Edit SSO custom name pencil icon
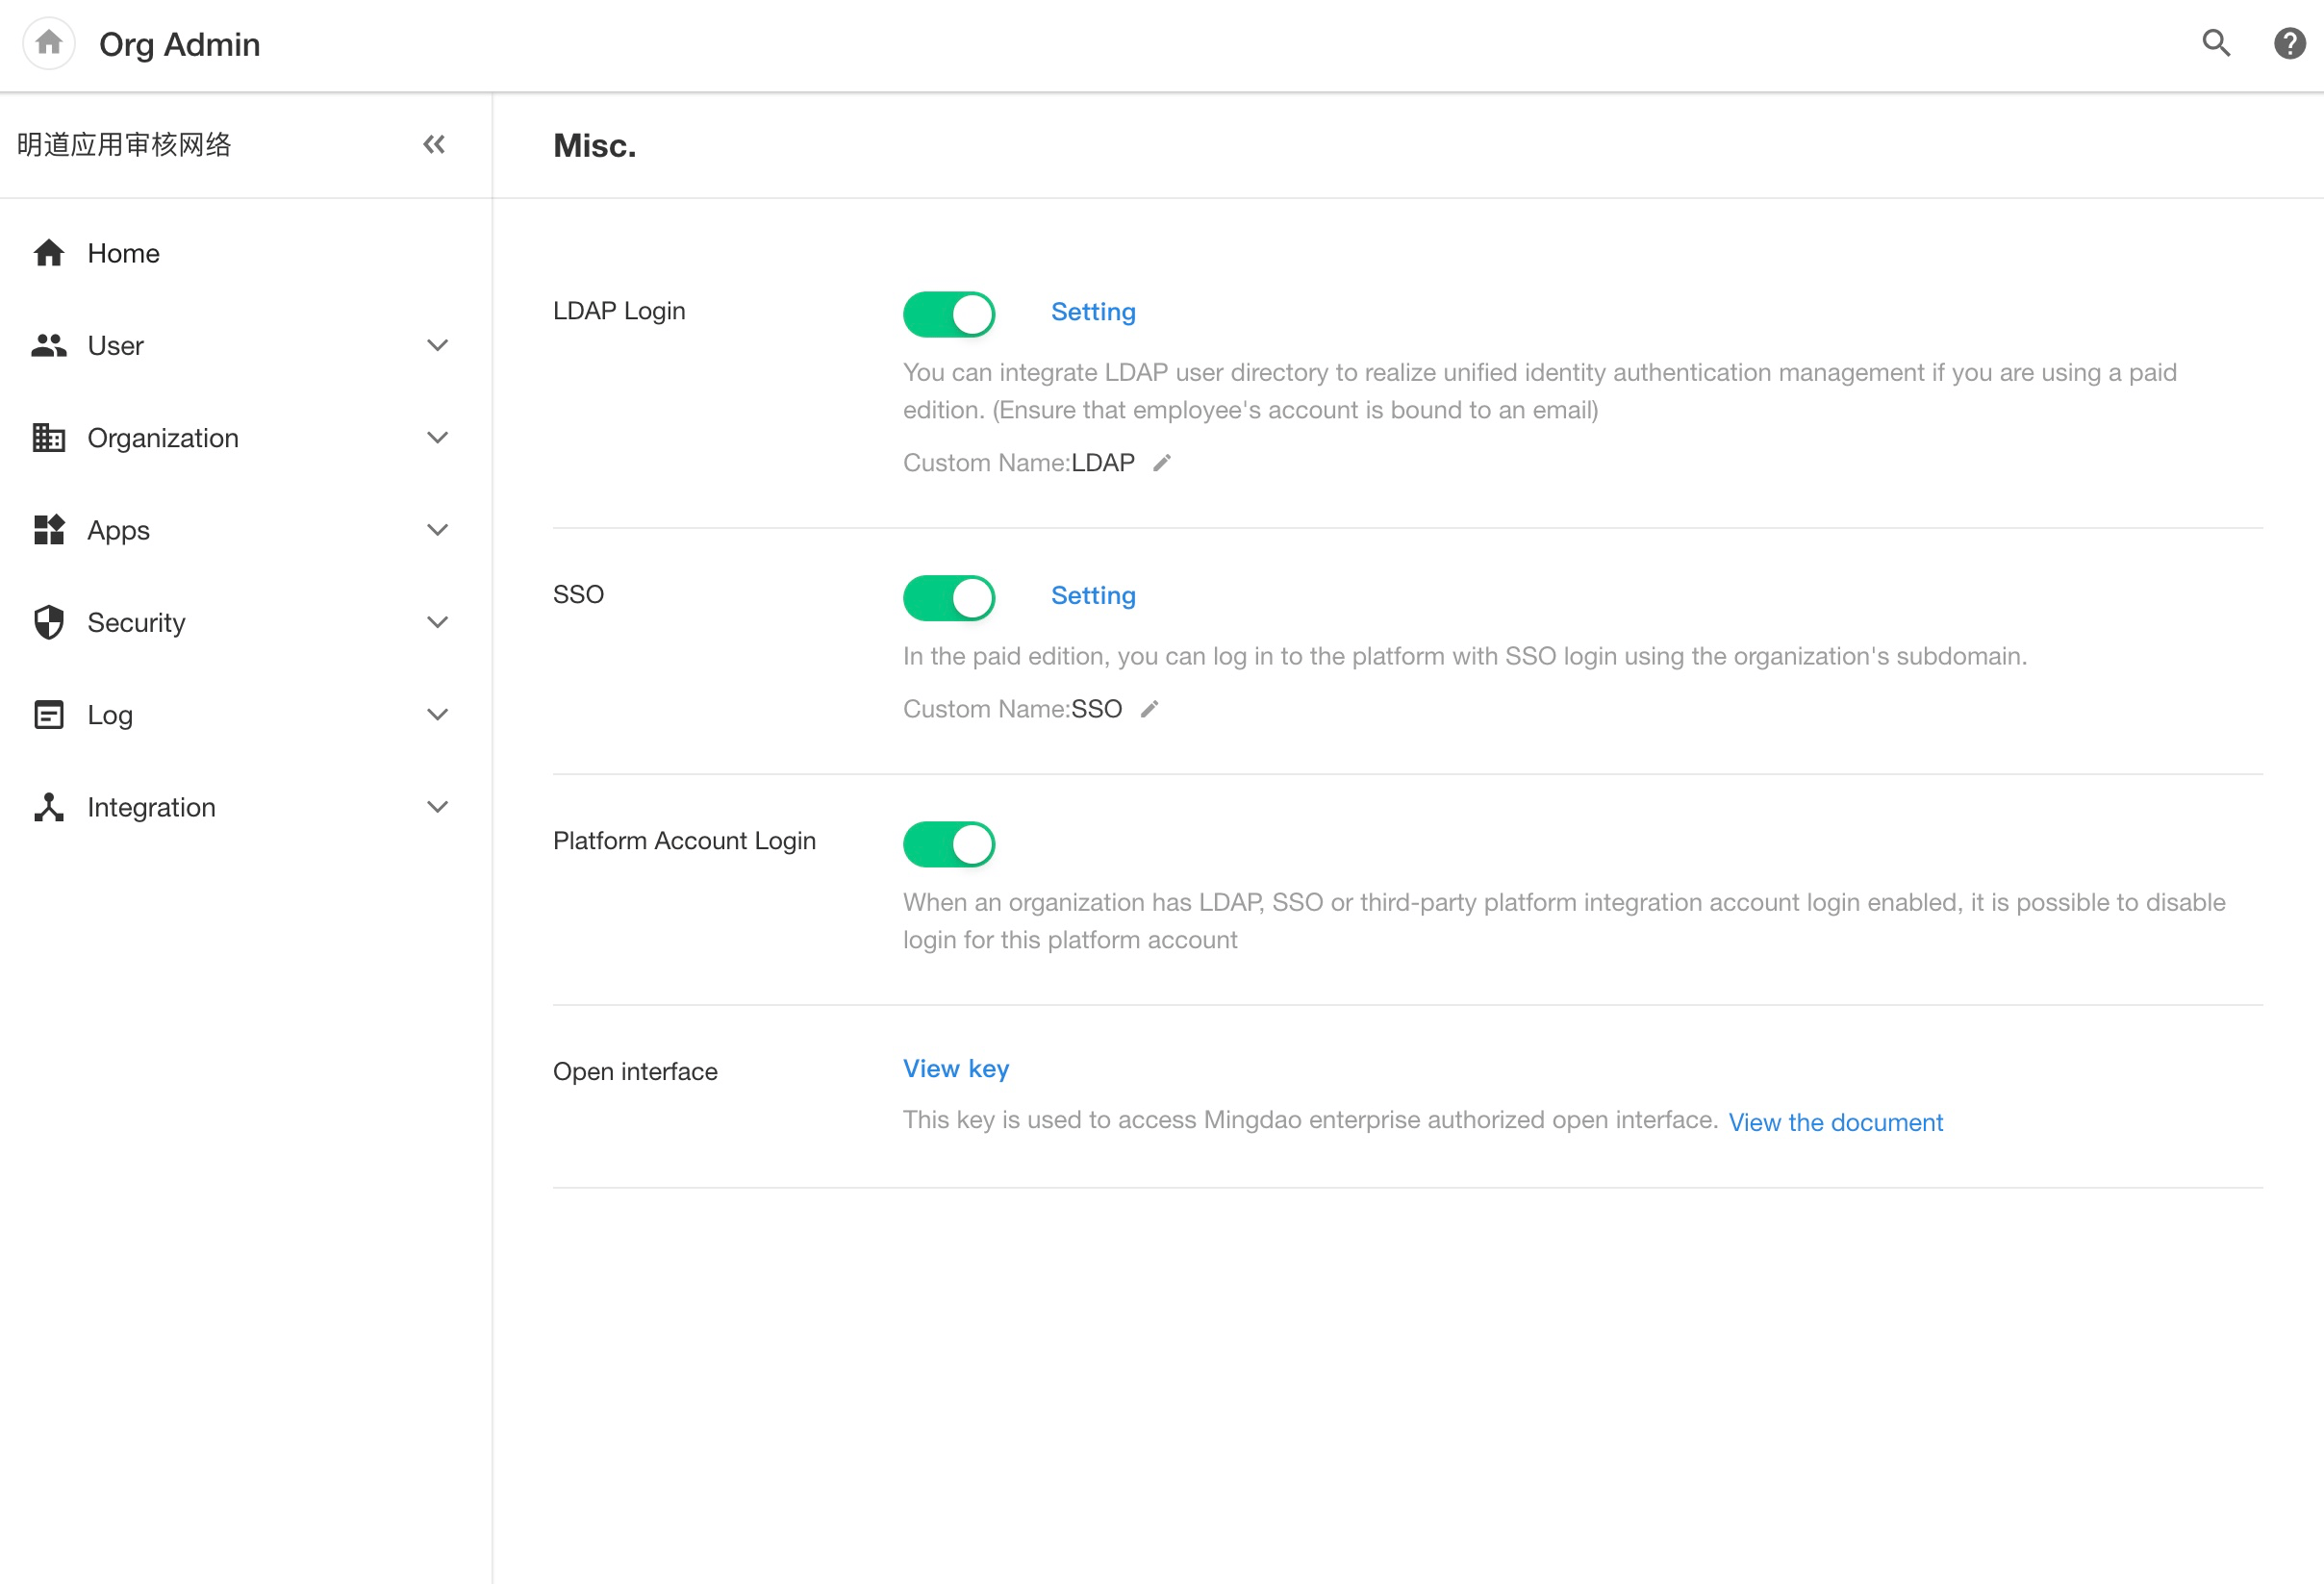This screenshot has width=2324, height=1584. click(x=1149, y=709)
